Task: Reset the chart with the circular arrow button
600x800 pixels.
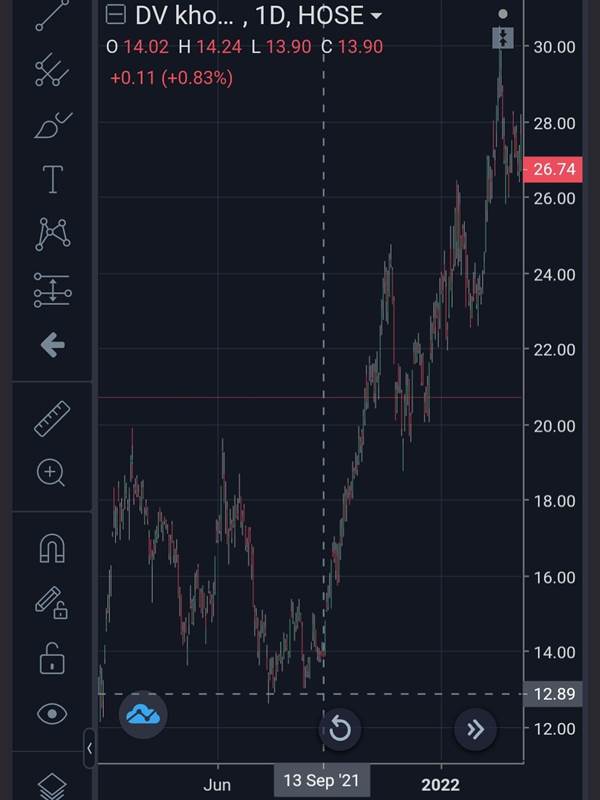Action: 340,729
